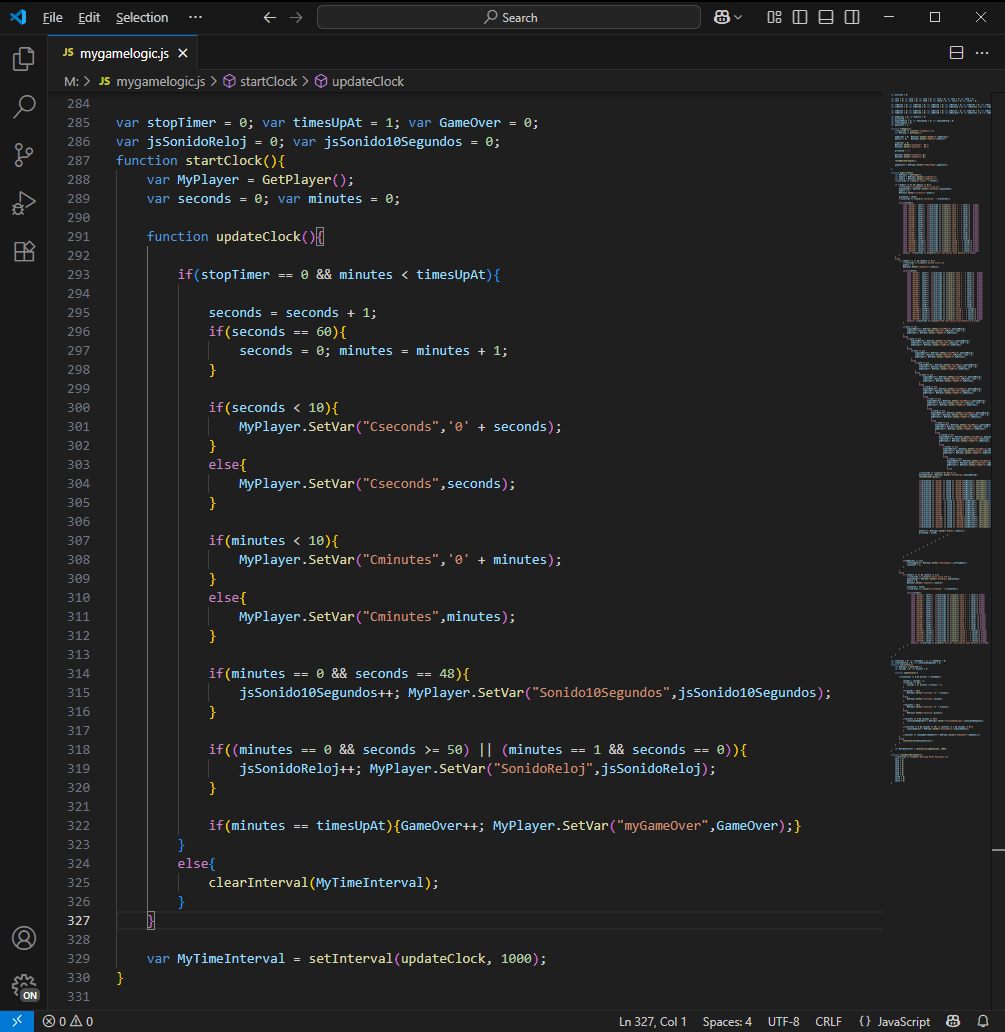1005x1032 pixels.
Task: Open the JavaScript language mode selector
Action: pos(903,1021)
